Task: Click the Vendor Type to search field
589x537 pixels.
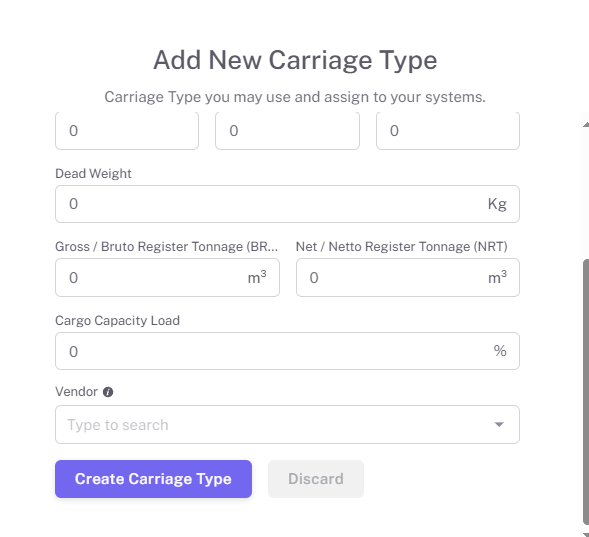Action: 287,424
